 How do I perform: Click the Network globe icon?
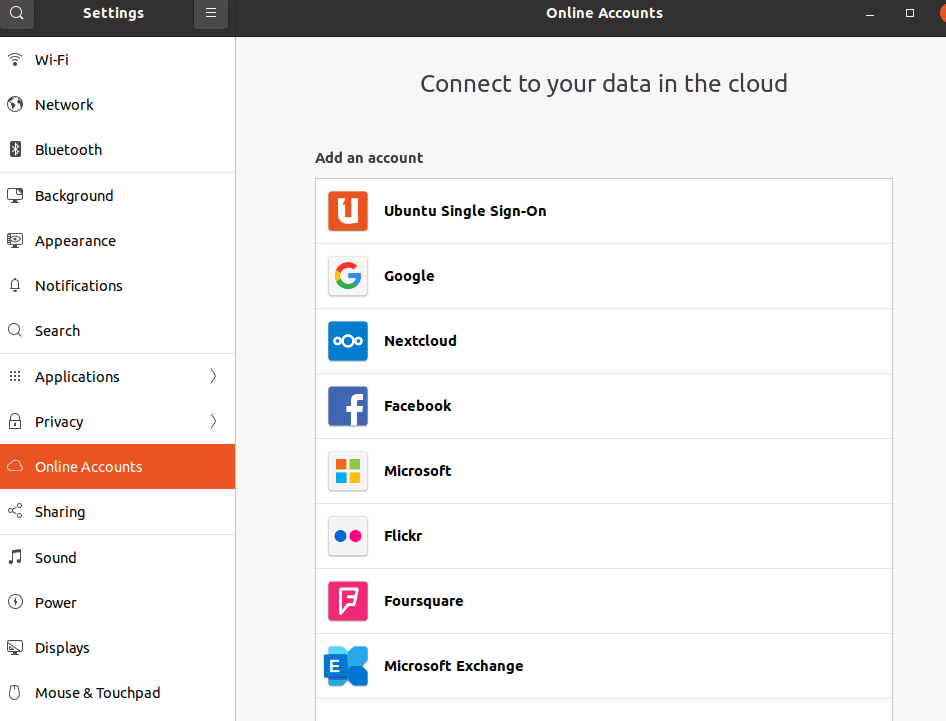click(x=15, y=104)
